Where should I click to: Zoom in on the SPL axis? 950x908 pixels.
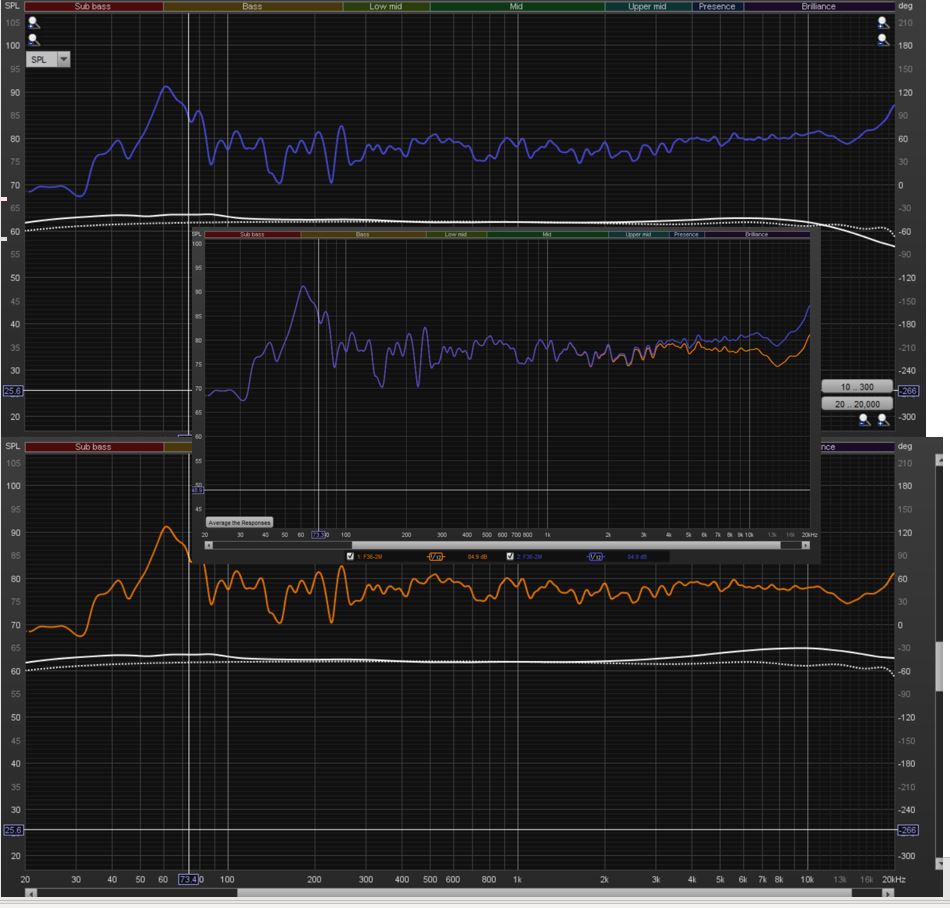click(x=34, y=22)
